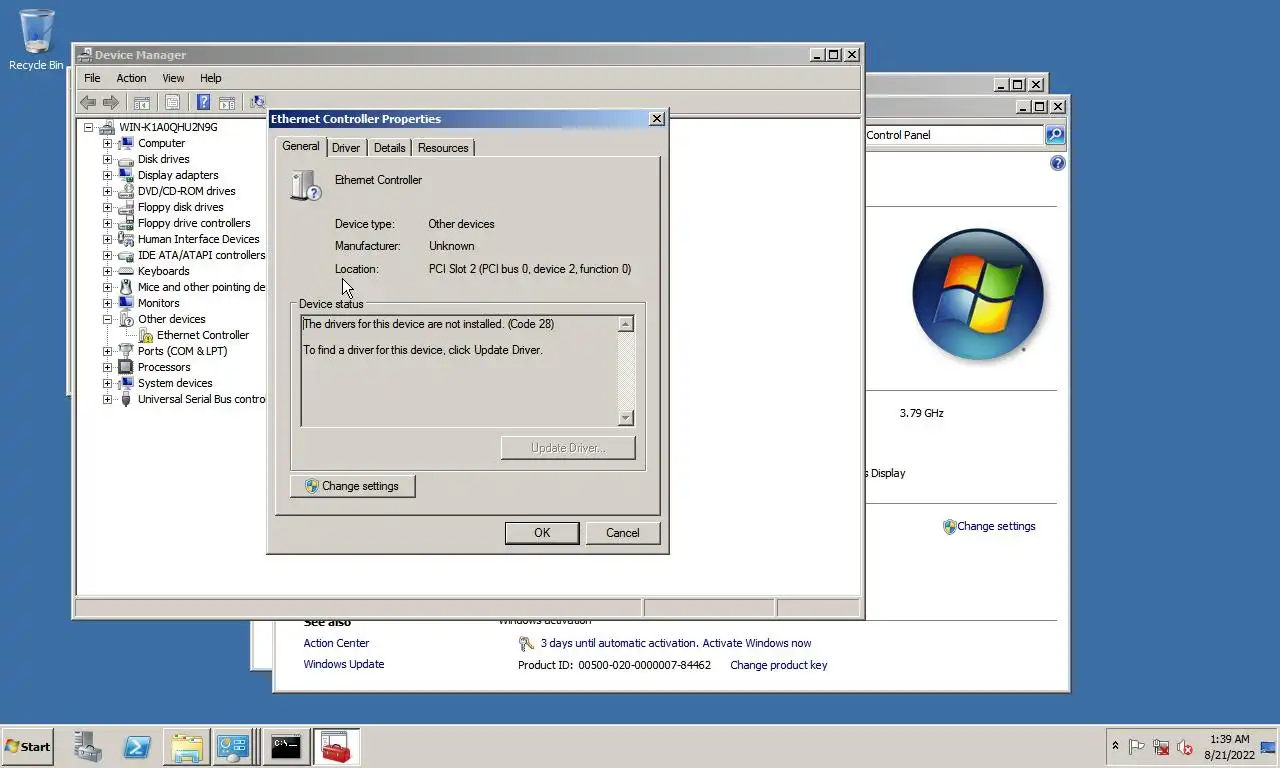Expand the Disk drives node
This screenshot has width=1280, height=768.
coord(107,159)
